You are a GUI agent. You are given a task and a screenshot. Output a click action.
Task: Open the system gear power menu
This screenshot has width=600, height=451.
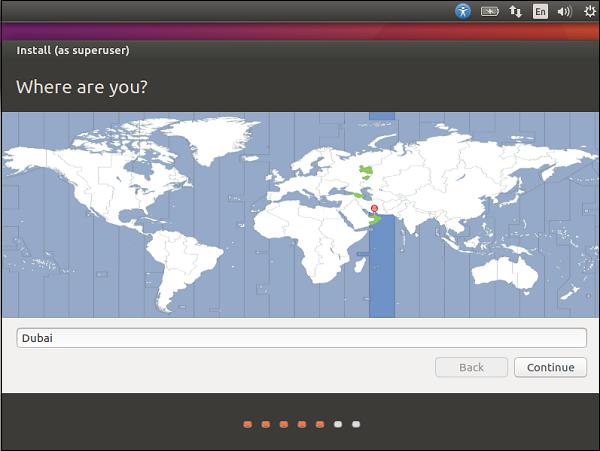[x=587, y=12]
